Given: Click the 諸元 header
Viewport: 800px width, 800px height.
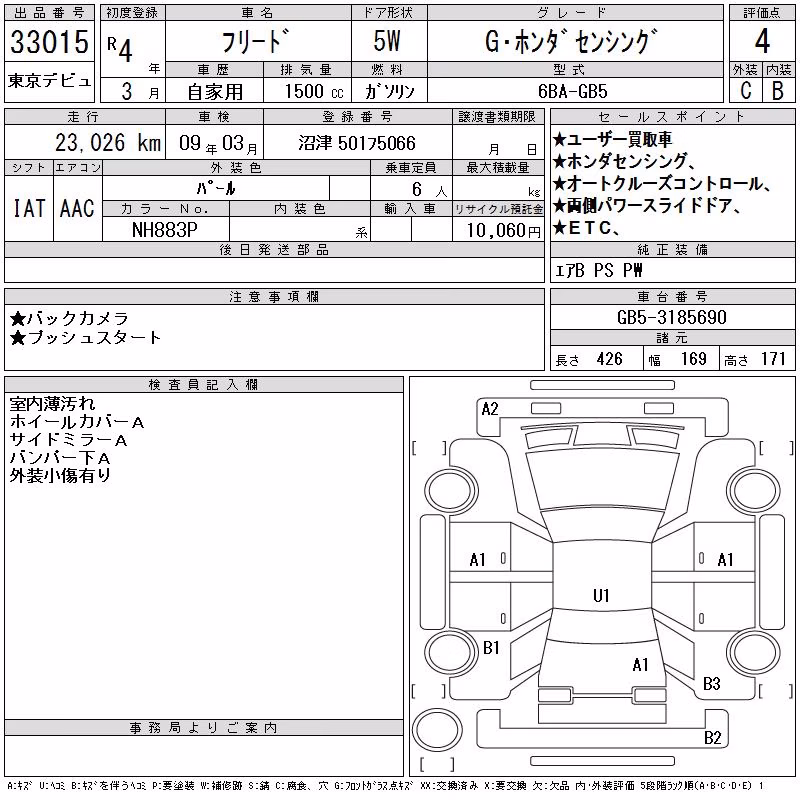Looking at the screenshot, I should [x=672, y=338].
